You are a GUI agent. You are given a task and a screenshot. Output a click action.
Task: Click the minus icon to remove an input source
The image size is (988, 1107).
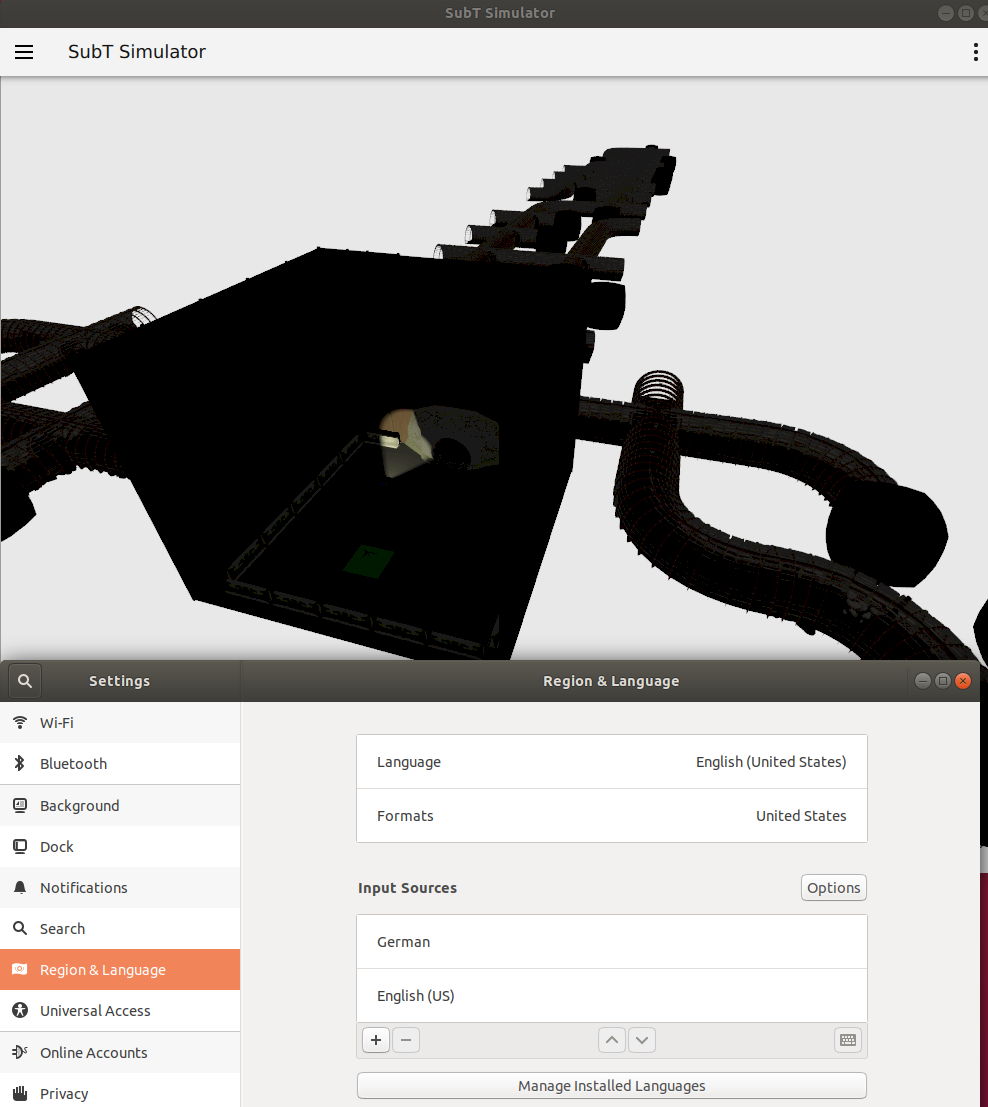(406, 1040)
